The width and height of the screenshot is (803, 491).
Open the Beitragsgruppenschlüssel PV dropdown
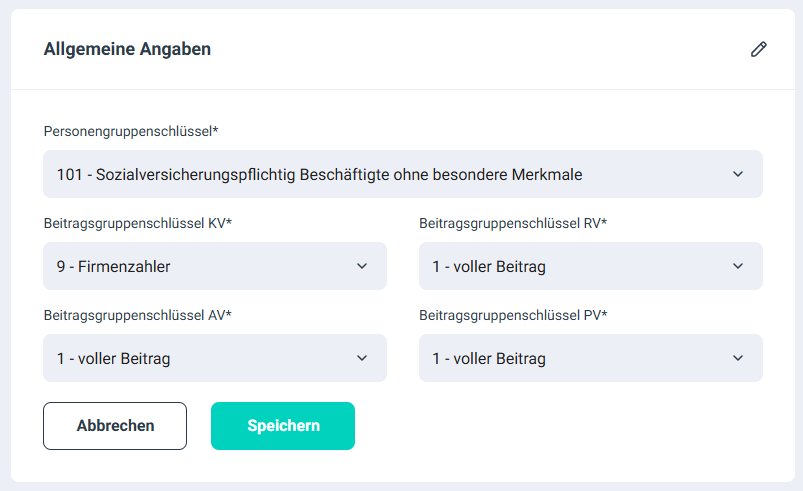tap(590, 358)
